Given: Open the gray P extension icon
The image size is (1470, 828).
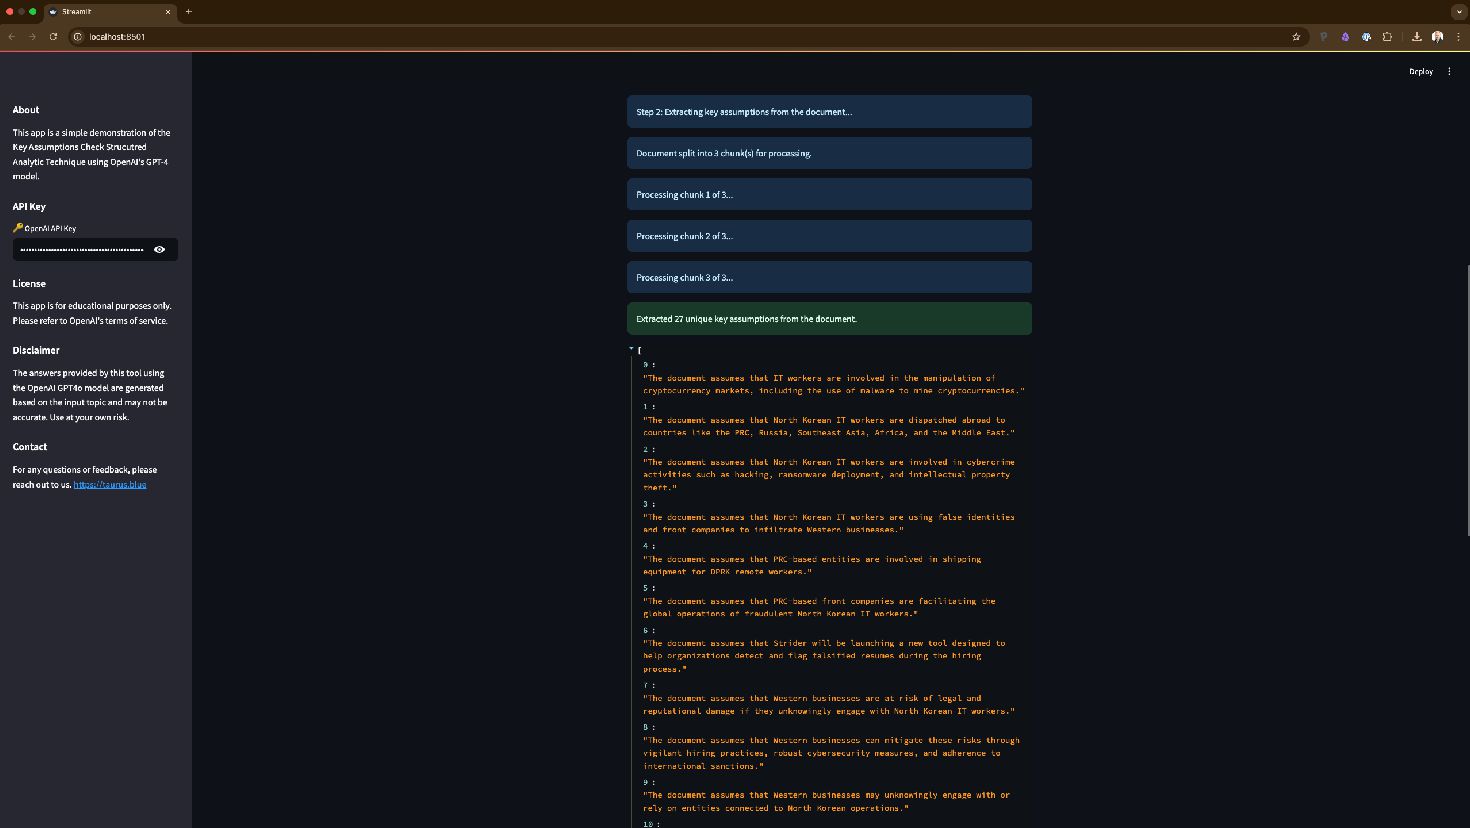Looking at the screenshot, I should tap(1323, 37).
